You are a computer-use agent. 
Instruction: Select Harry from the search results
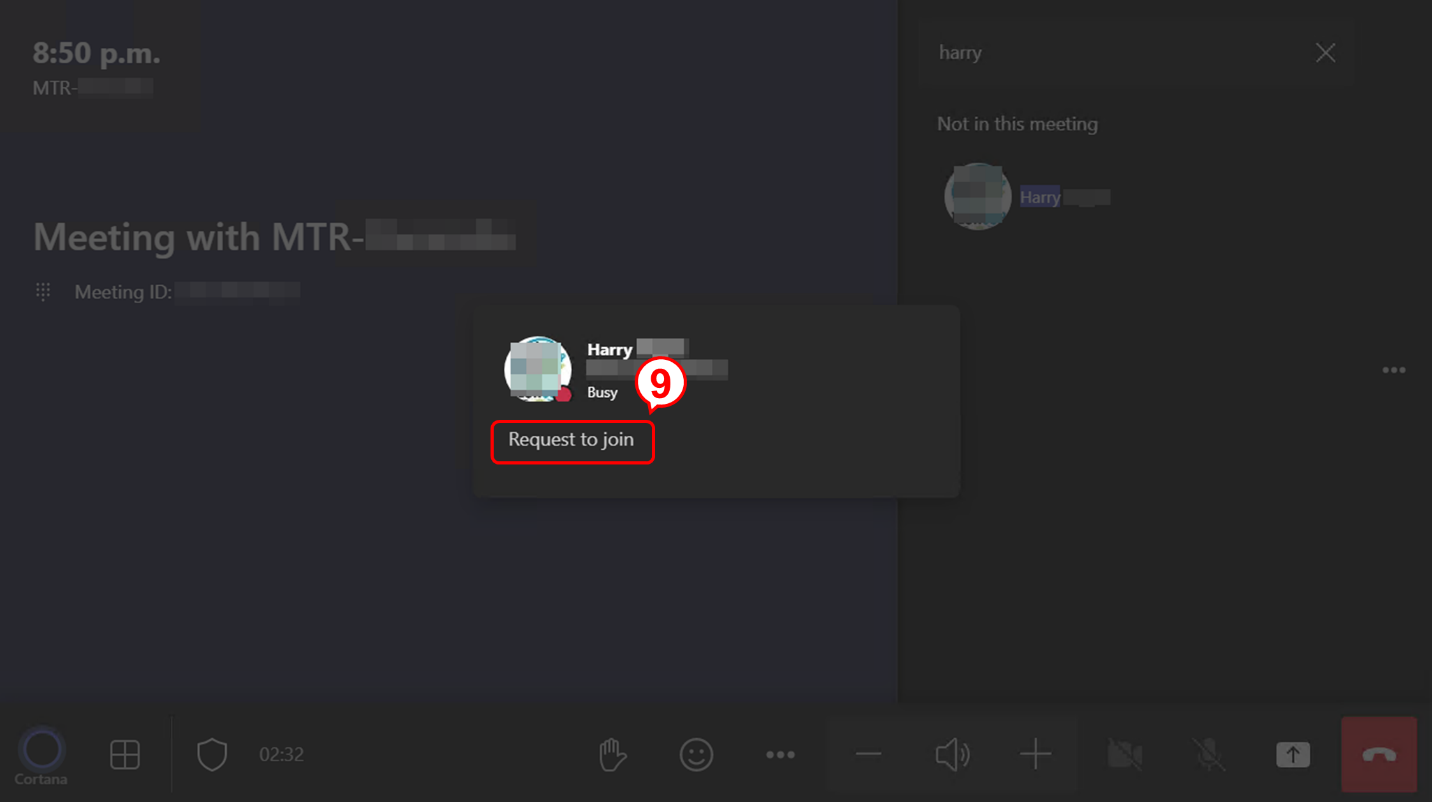[x=1040, y=197]
